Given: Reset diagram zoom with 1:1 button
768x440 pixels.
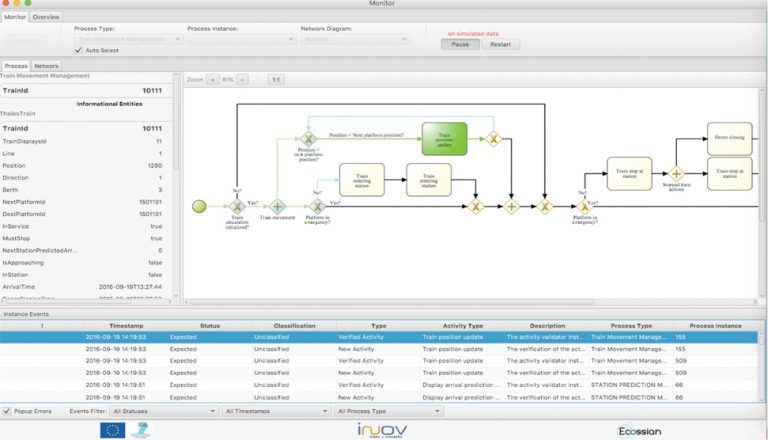Looking at the screenshot, I should 275,79.
